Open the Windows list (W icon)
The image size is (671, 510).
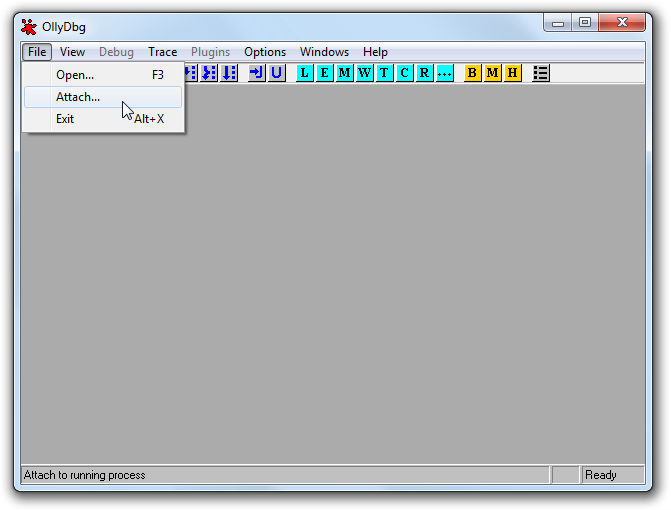pyautogui.click(x=365, y=73)
